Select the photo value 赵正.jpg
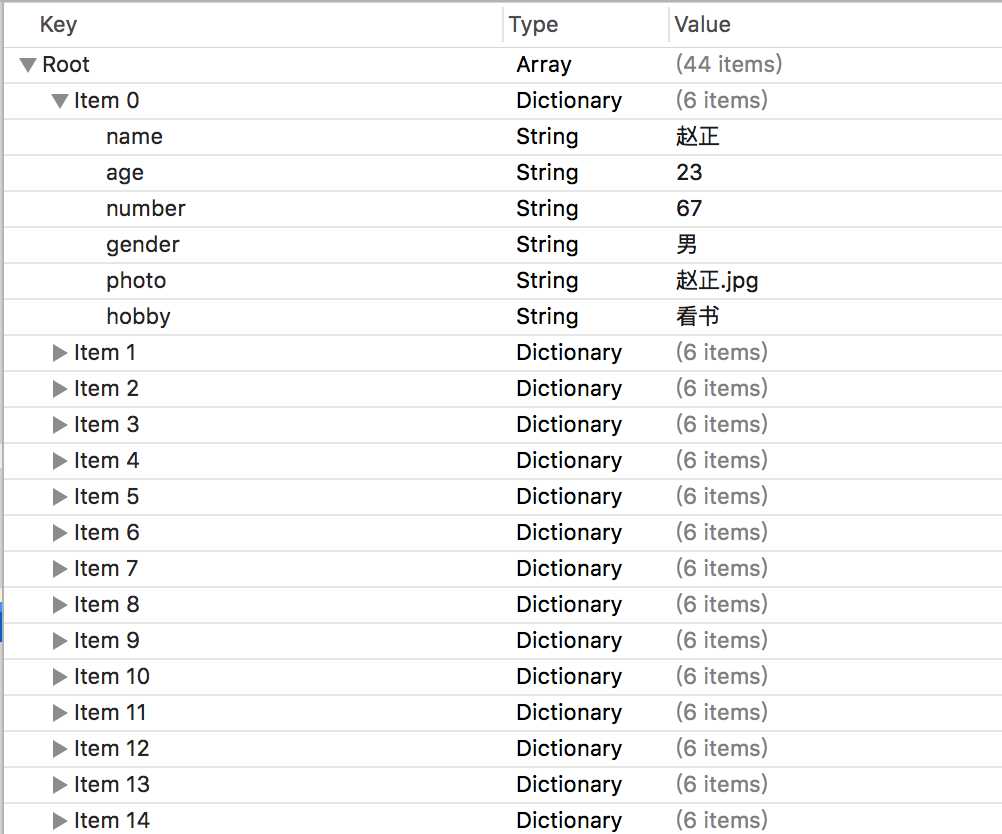Image resolution: width=1002 pixels, height=834 pixels. (x=717, y=281)
